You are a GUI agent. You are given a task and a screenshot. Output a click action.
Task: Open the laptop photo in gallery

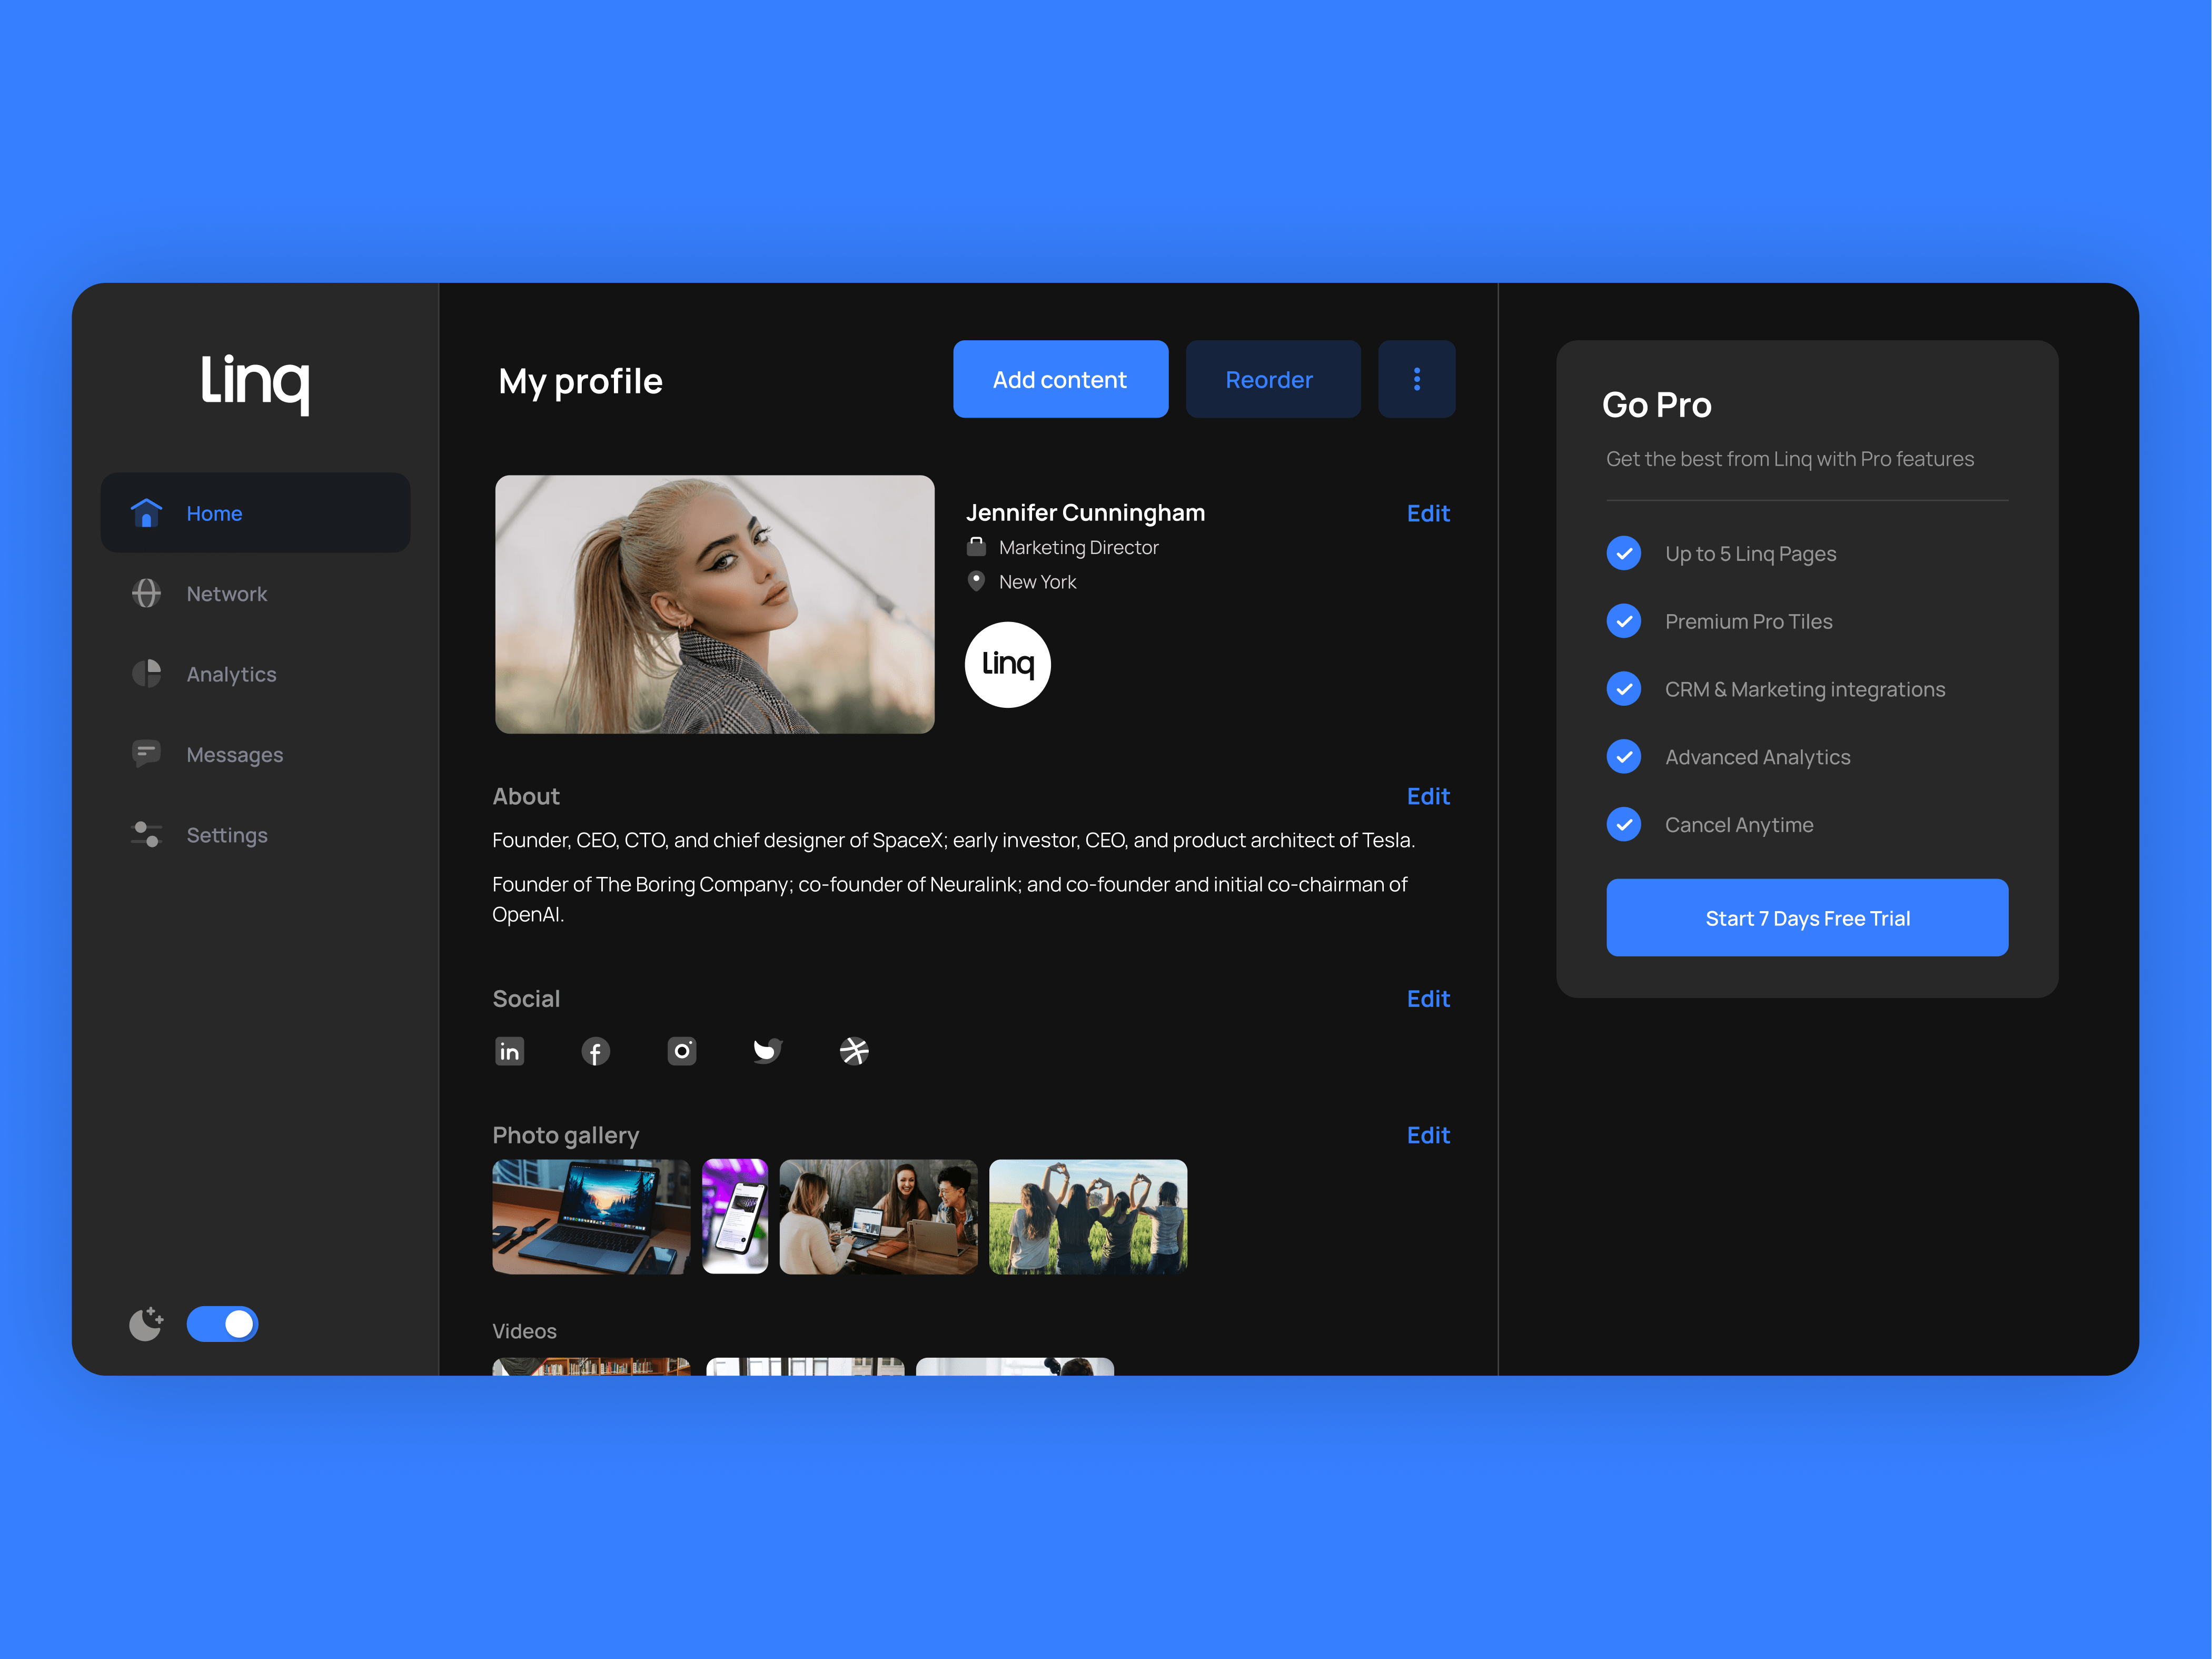click(591, 1217)
